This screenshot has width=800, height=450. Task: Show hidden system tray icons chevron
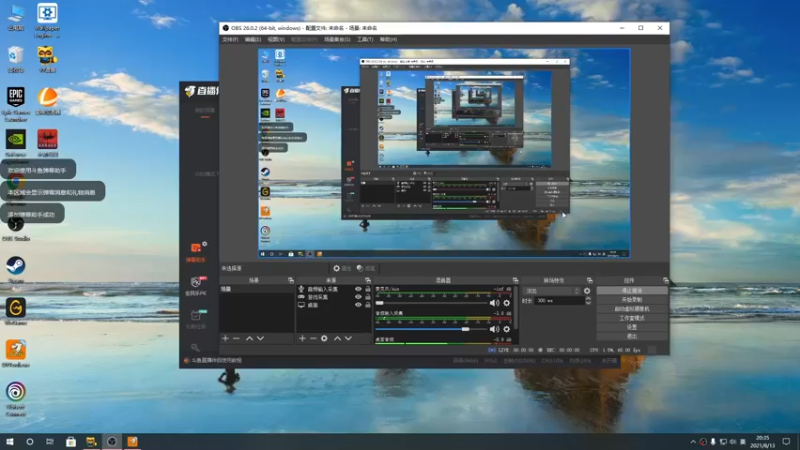tap(693, 442)
